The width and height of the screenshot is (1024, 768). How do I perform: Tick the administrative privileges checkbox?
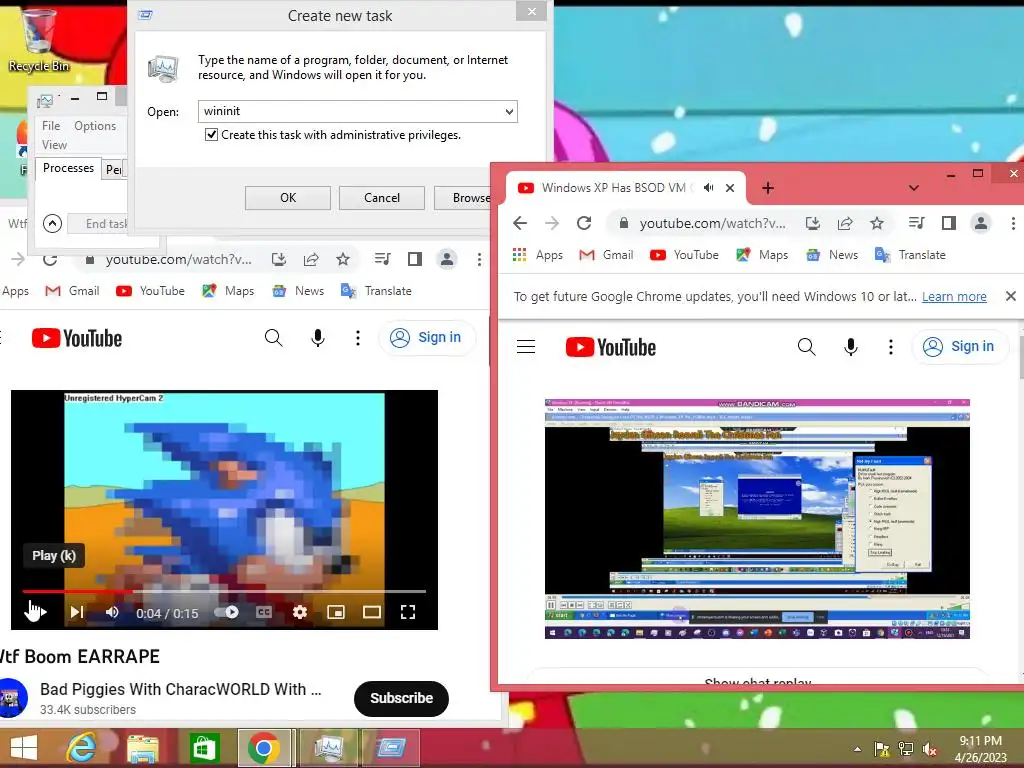(x=211, y=135)
